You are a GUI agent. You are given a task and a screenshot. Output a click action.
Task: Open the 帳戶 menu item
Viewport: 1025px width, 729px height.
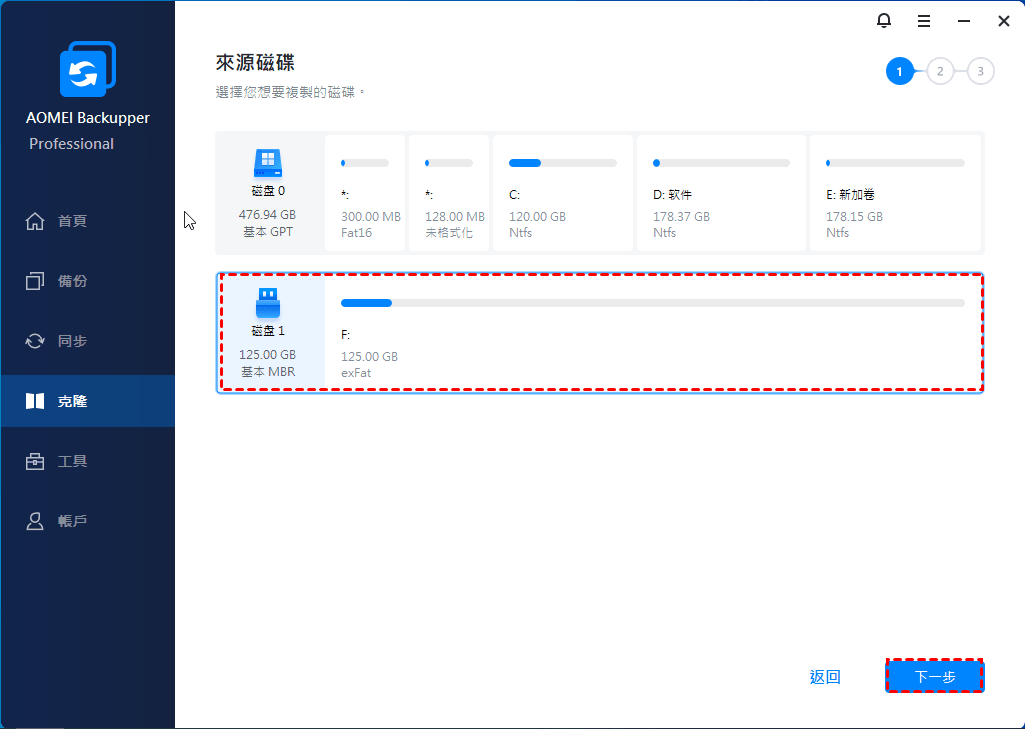point(88,521)
